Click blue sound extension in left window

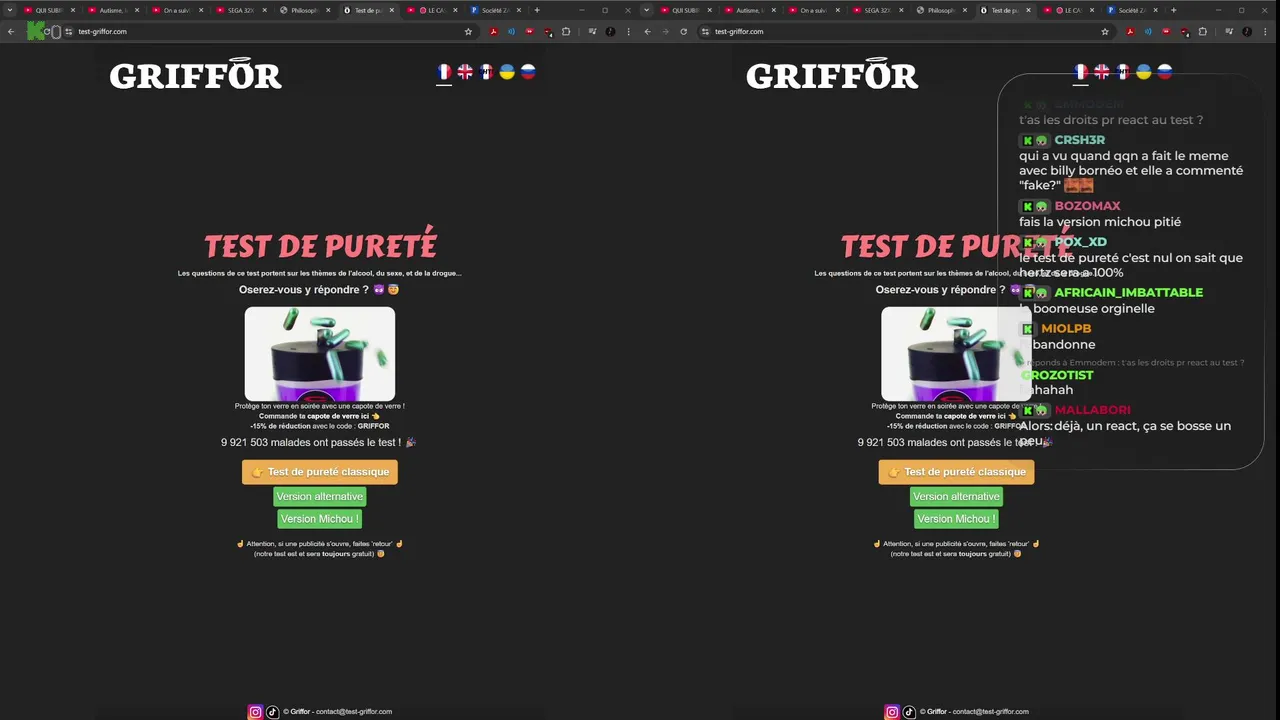(x=511, y=31)
